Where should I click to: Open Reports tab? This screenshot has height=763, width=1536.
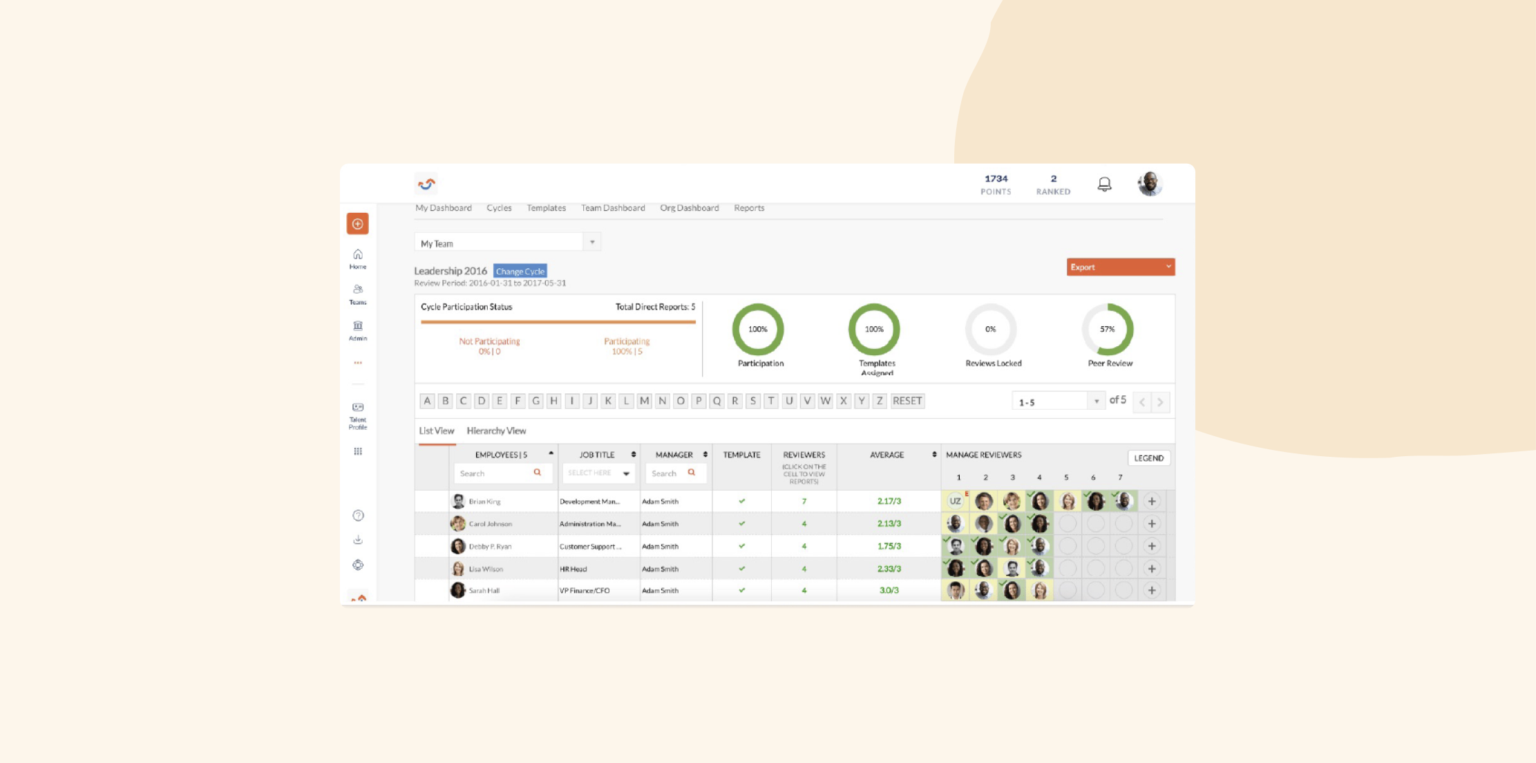pyautogui.click(x=749, y=208)
